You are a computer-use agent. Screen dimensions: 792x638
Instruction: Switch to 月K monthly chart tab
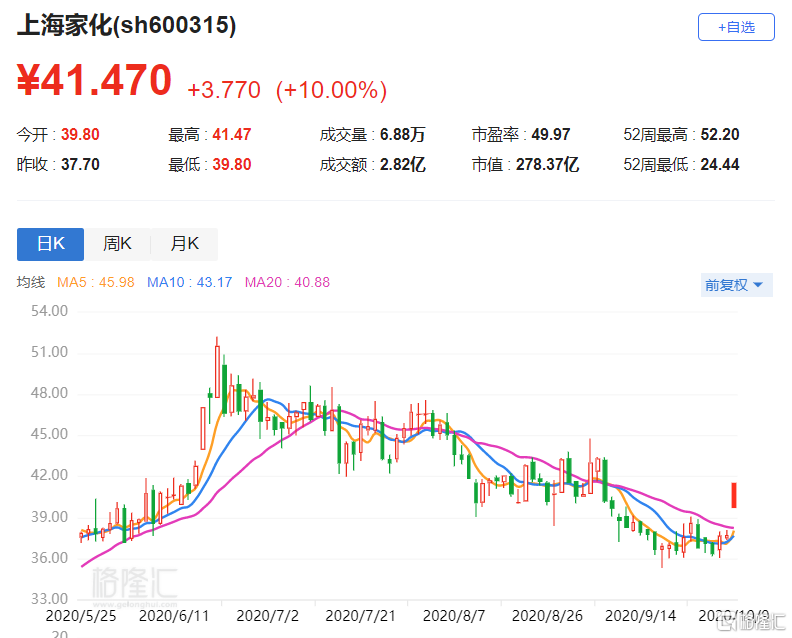pos(185,244)
